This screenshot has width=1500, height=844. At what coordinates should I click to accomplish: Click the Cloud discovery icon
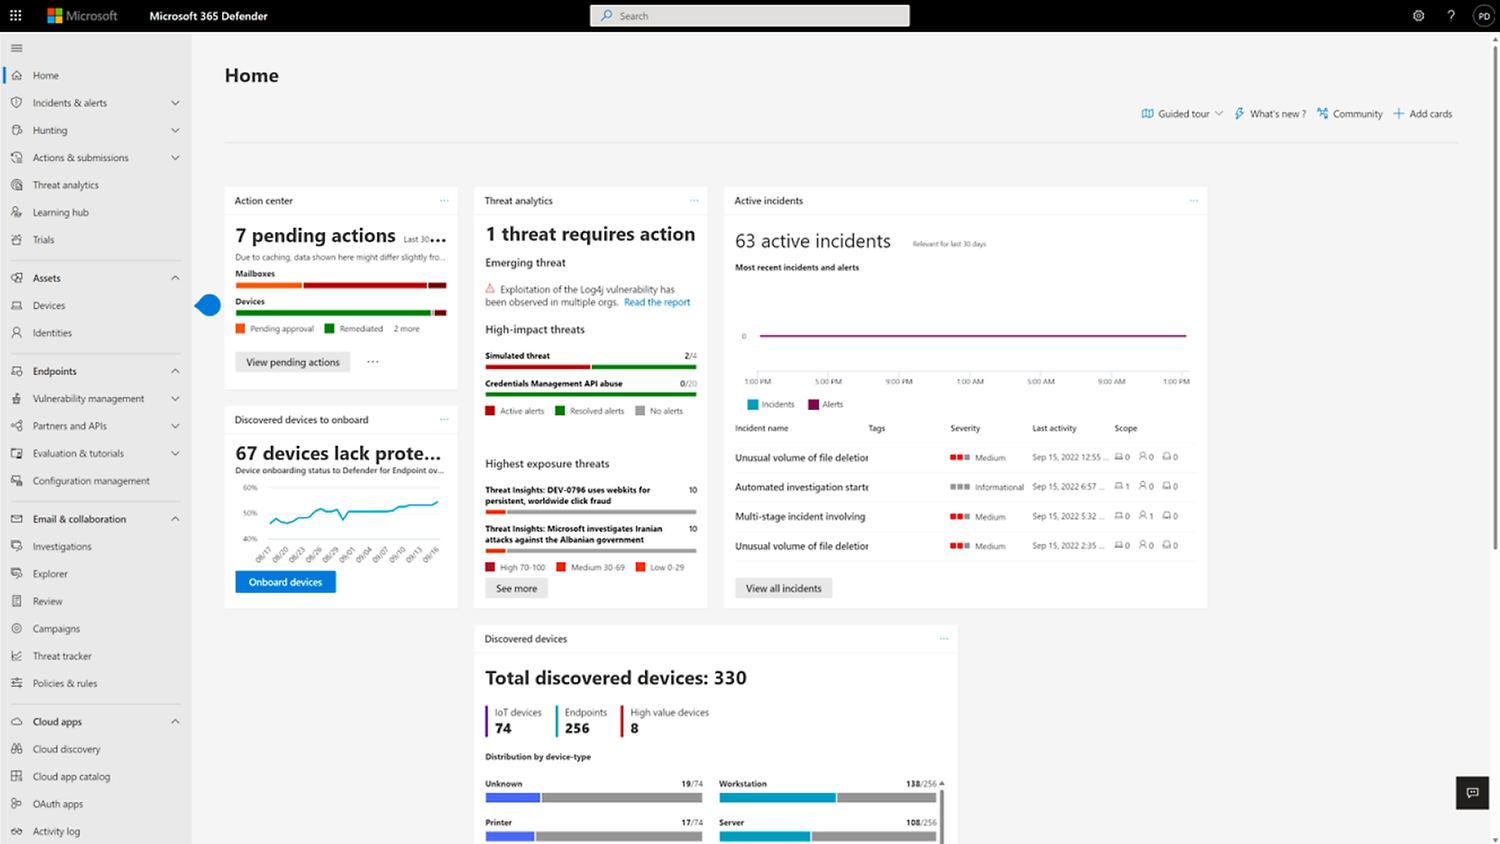pyautogui.click(x=16, y=749)
